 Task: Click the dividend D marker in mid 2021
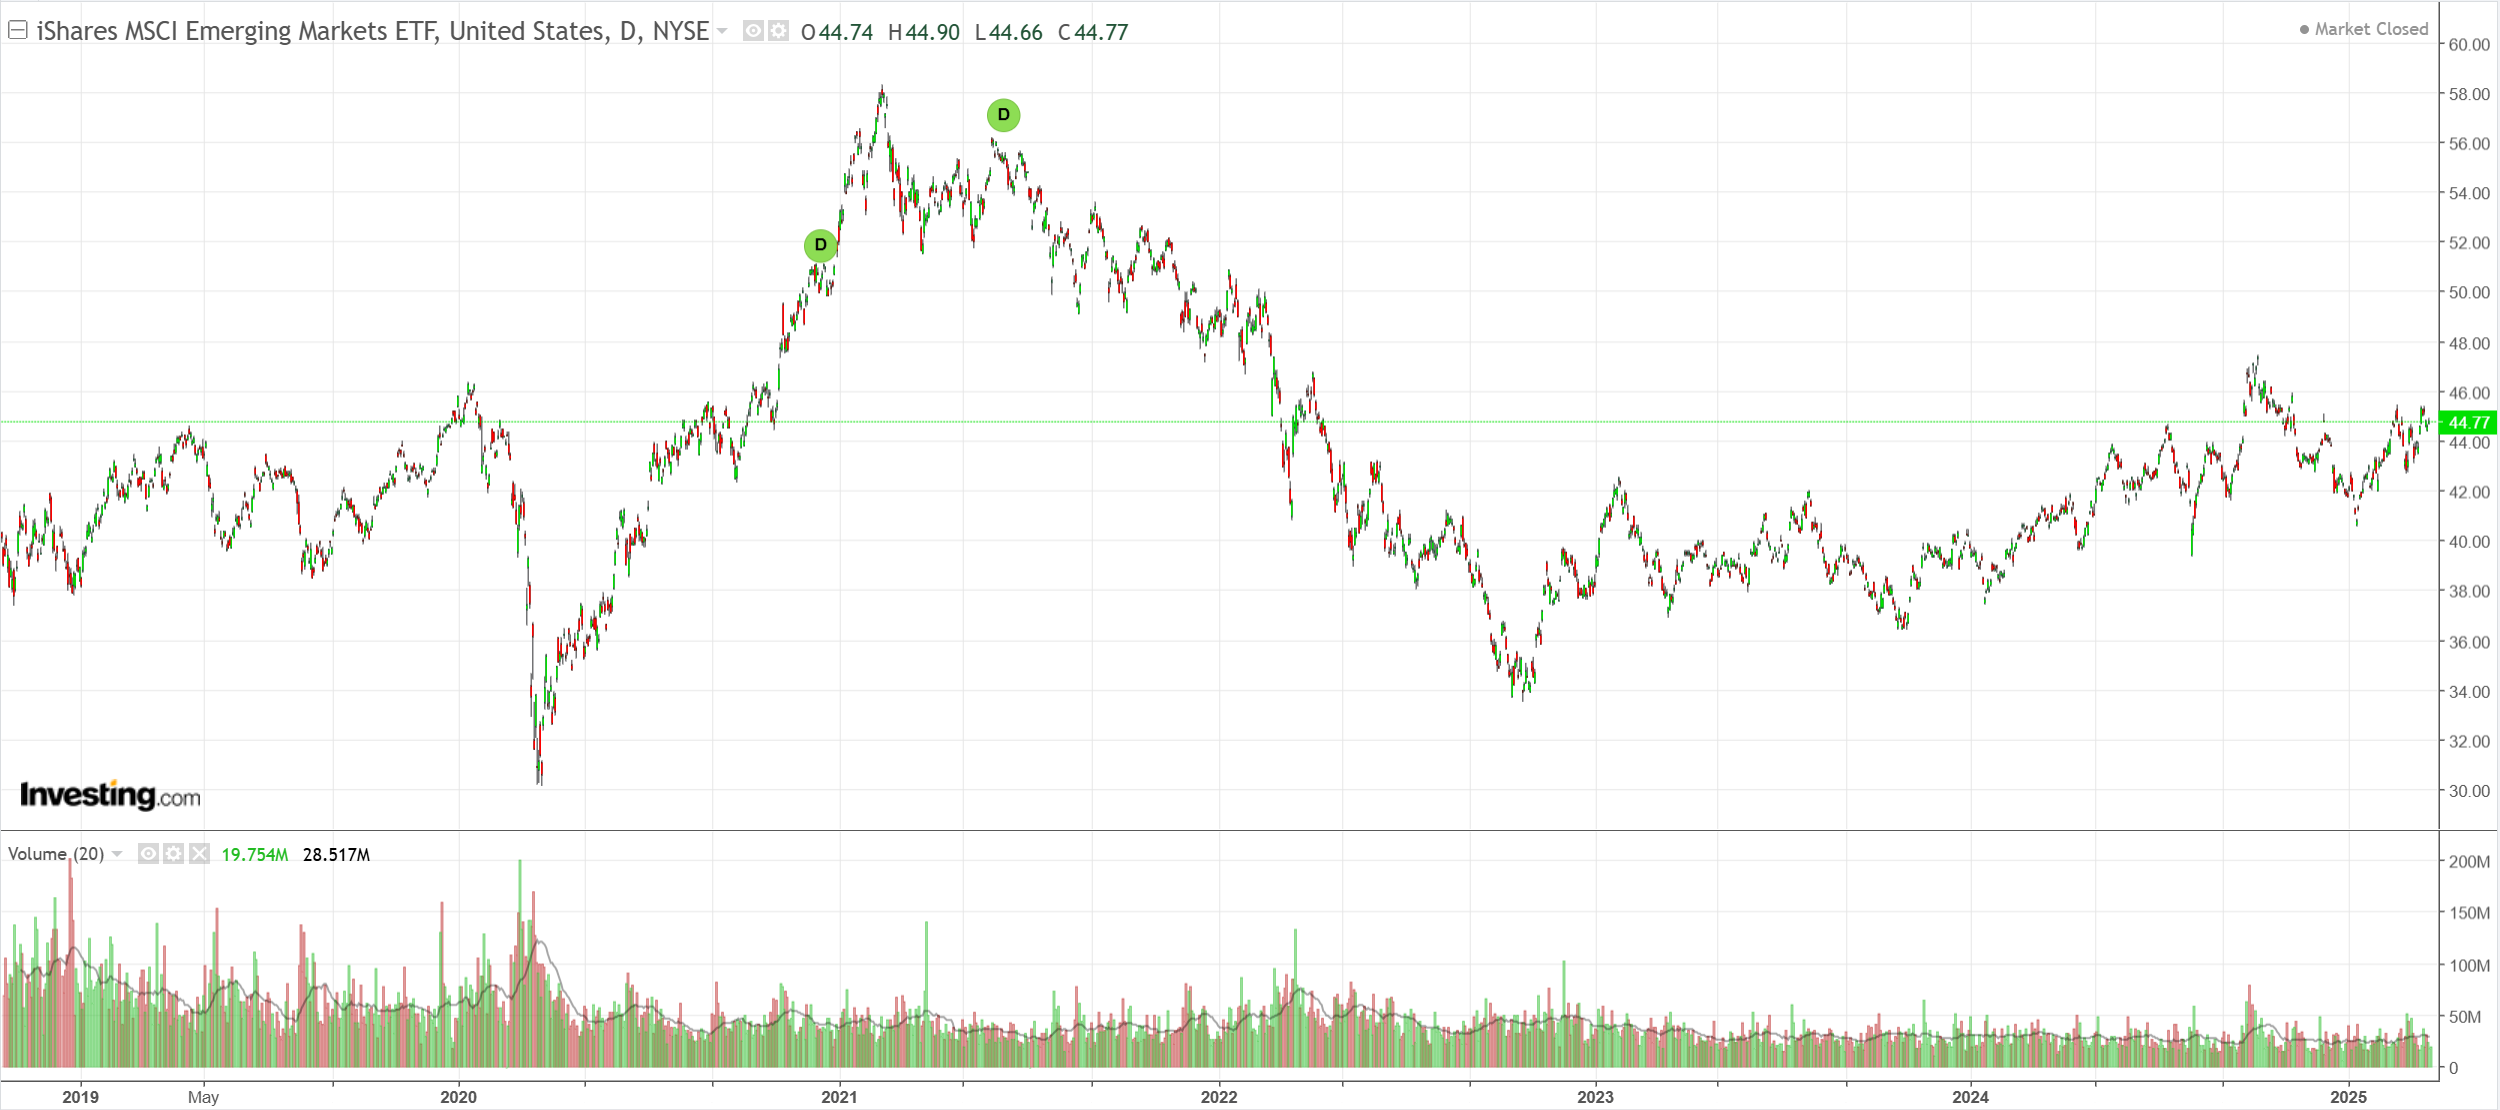pyautogui.click(x=1003, y=115)
